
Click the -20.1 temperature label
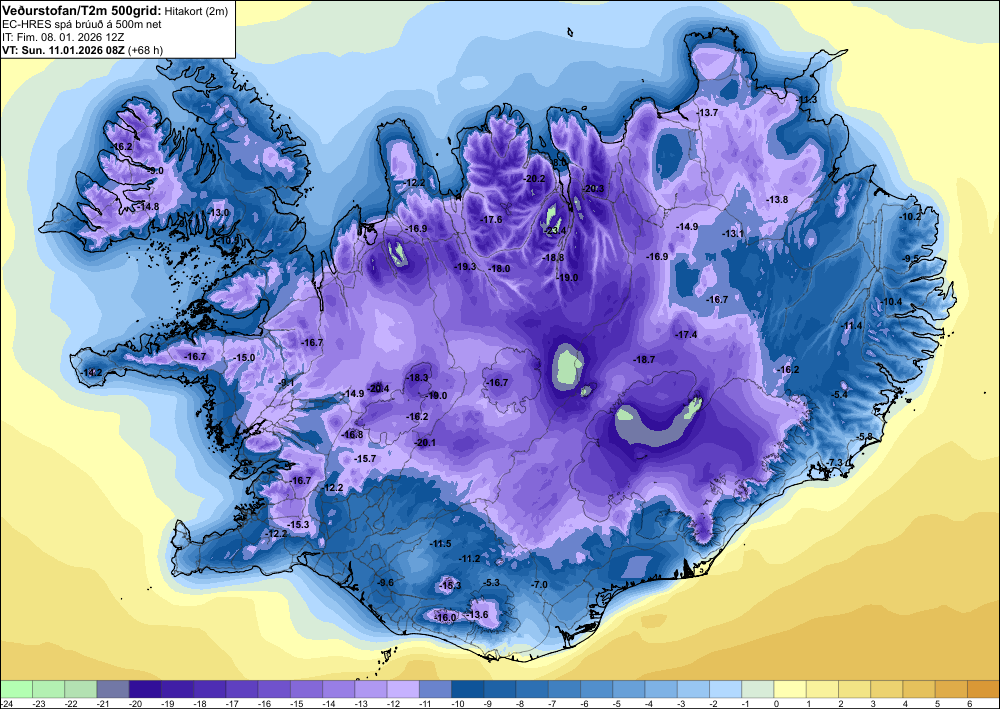425,442
